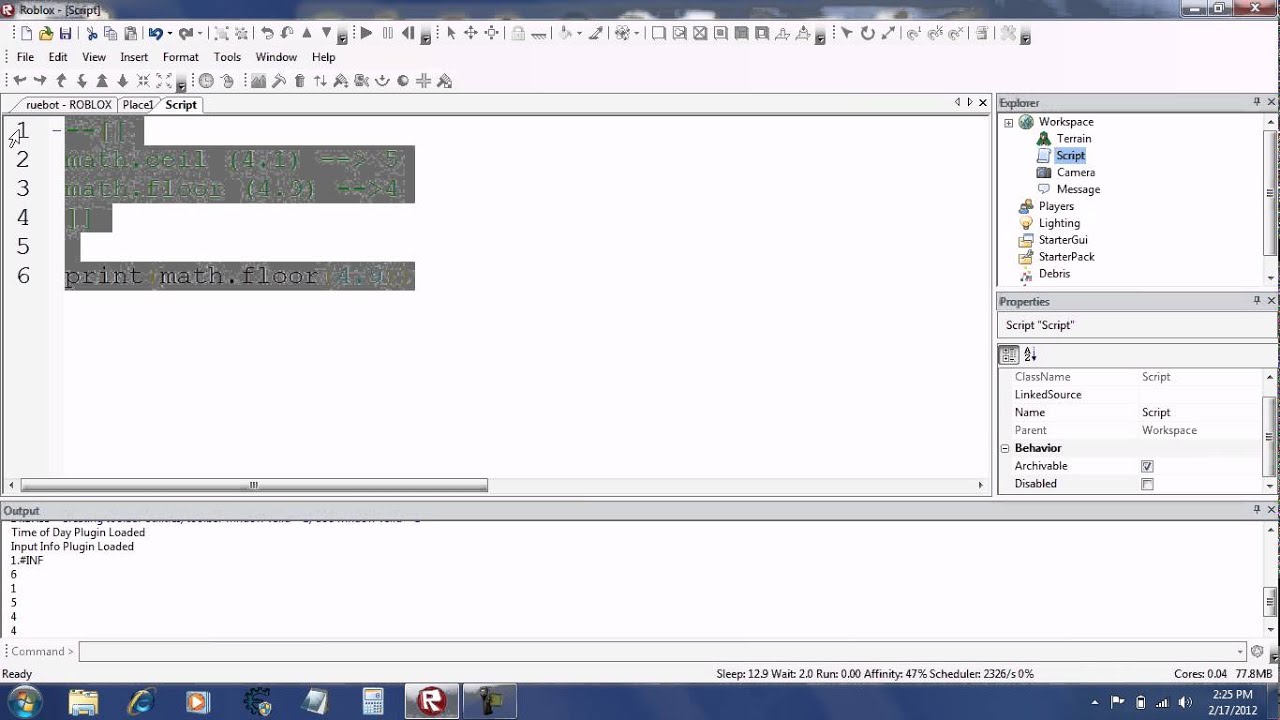Click the crosshair plus tool icon
This screenshot has height=720, width=1280.
[x=423, y=81]
